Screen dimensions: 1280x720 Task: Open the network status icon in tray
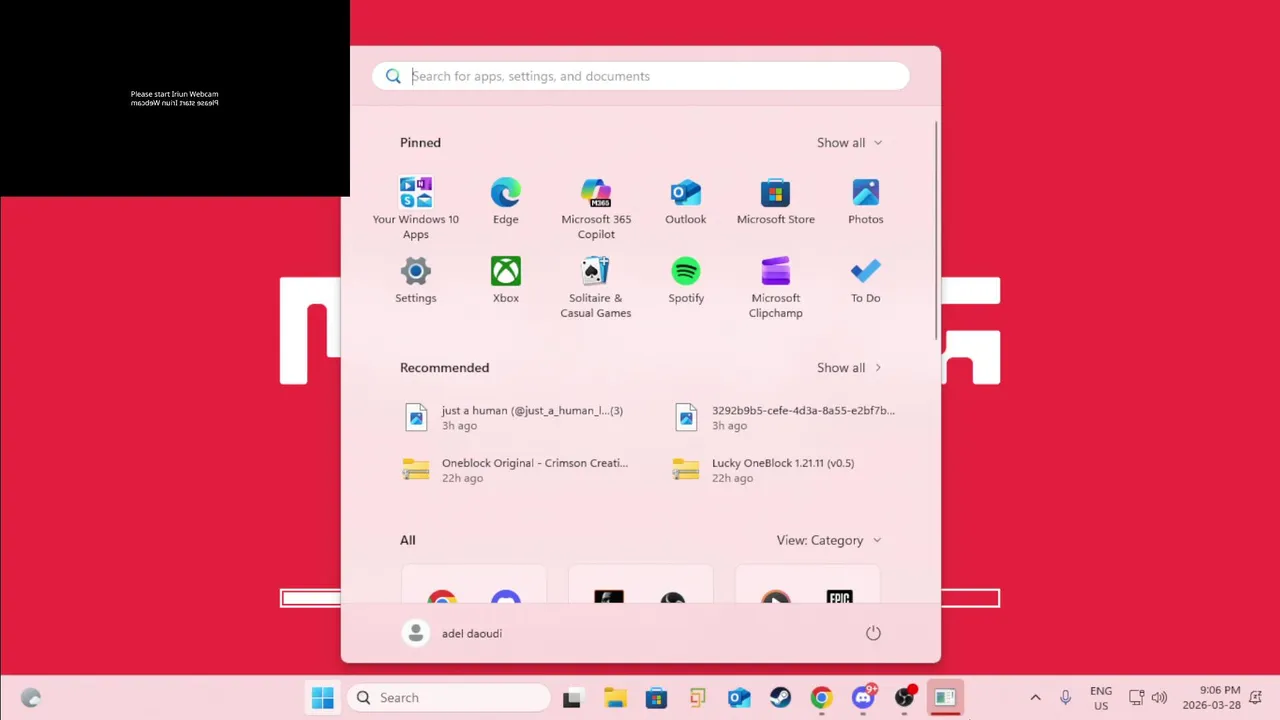pos(1137,698)
